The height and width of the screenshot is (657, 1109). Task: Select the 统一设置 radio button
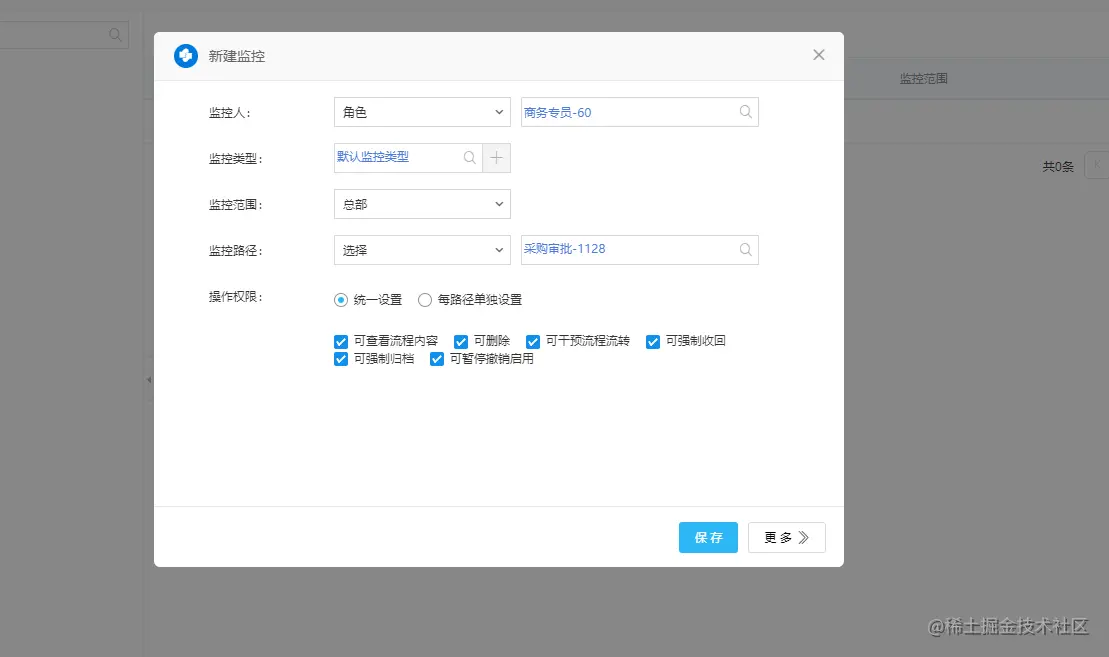(341, 300)
